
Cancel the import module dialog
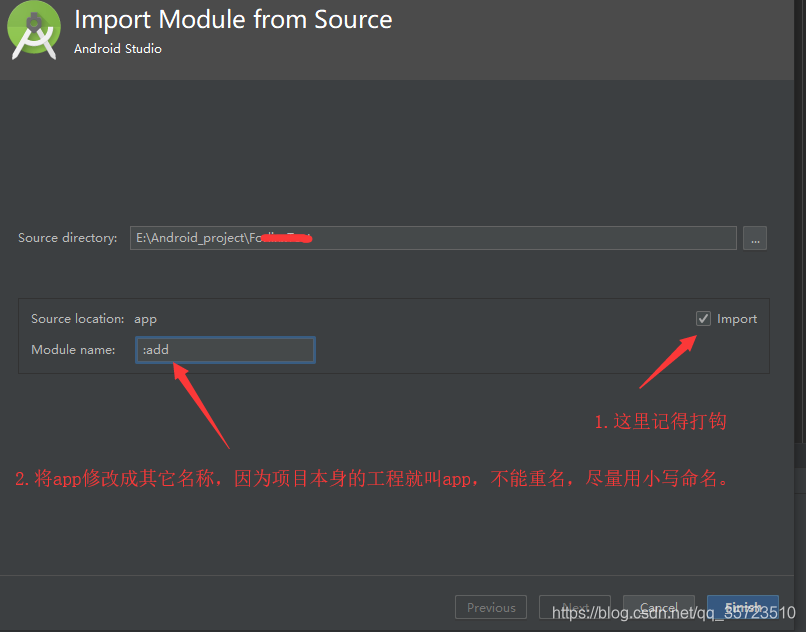pos(658,607)
